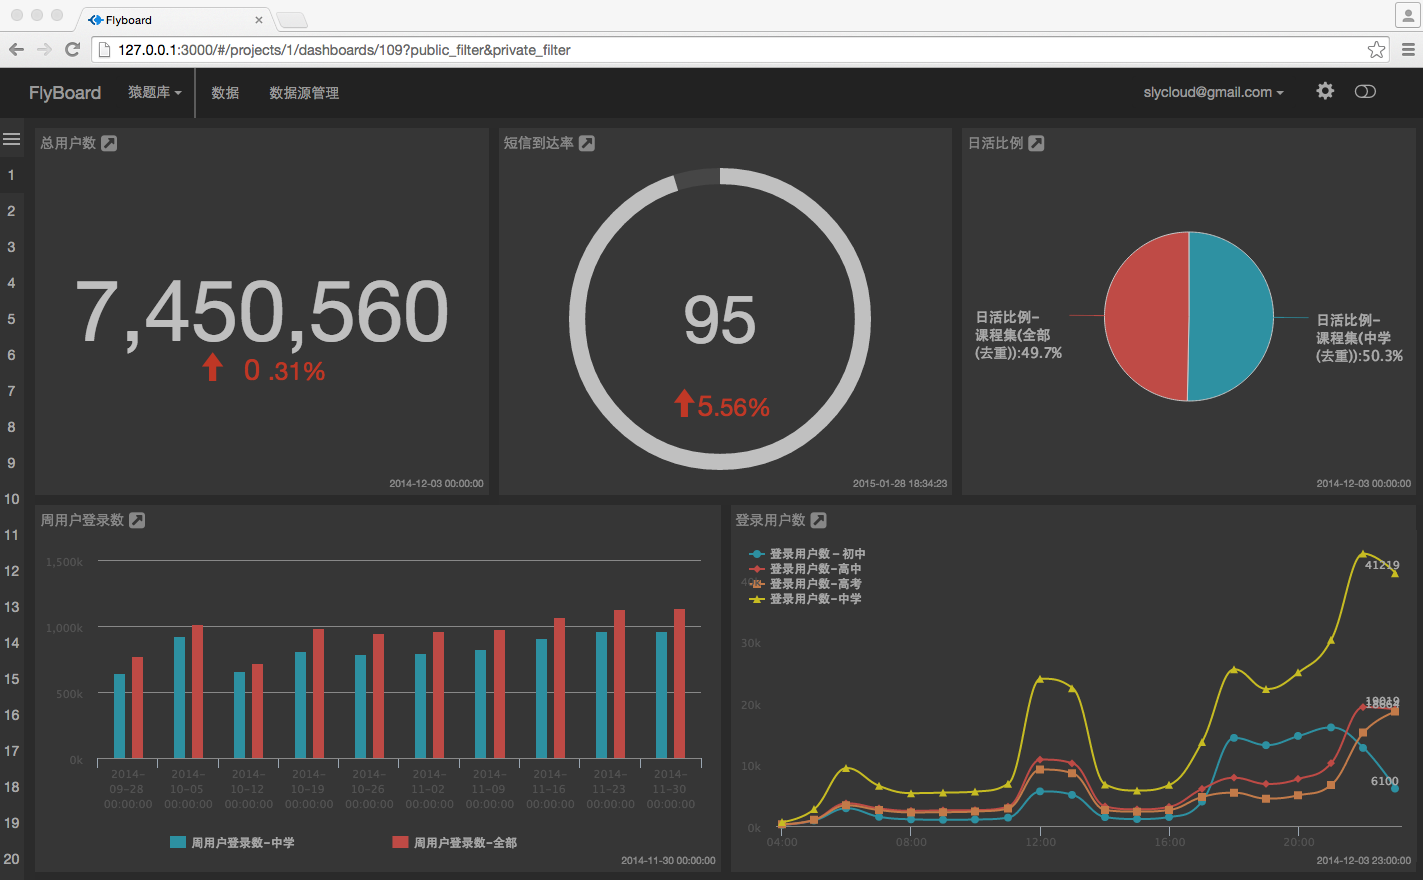Open the slycloud@gmail.com account dropdown
The image size is (1423, 880).
tap(1214, 92)
